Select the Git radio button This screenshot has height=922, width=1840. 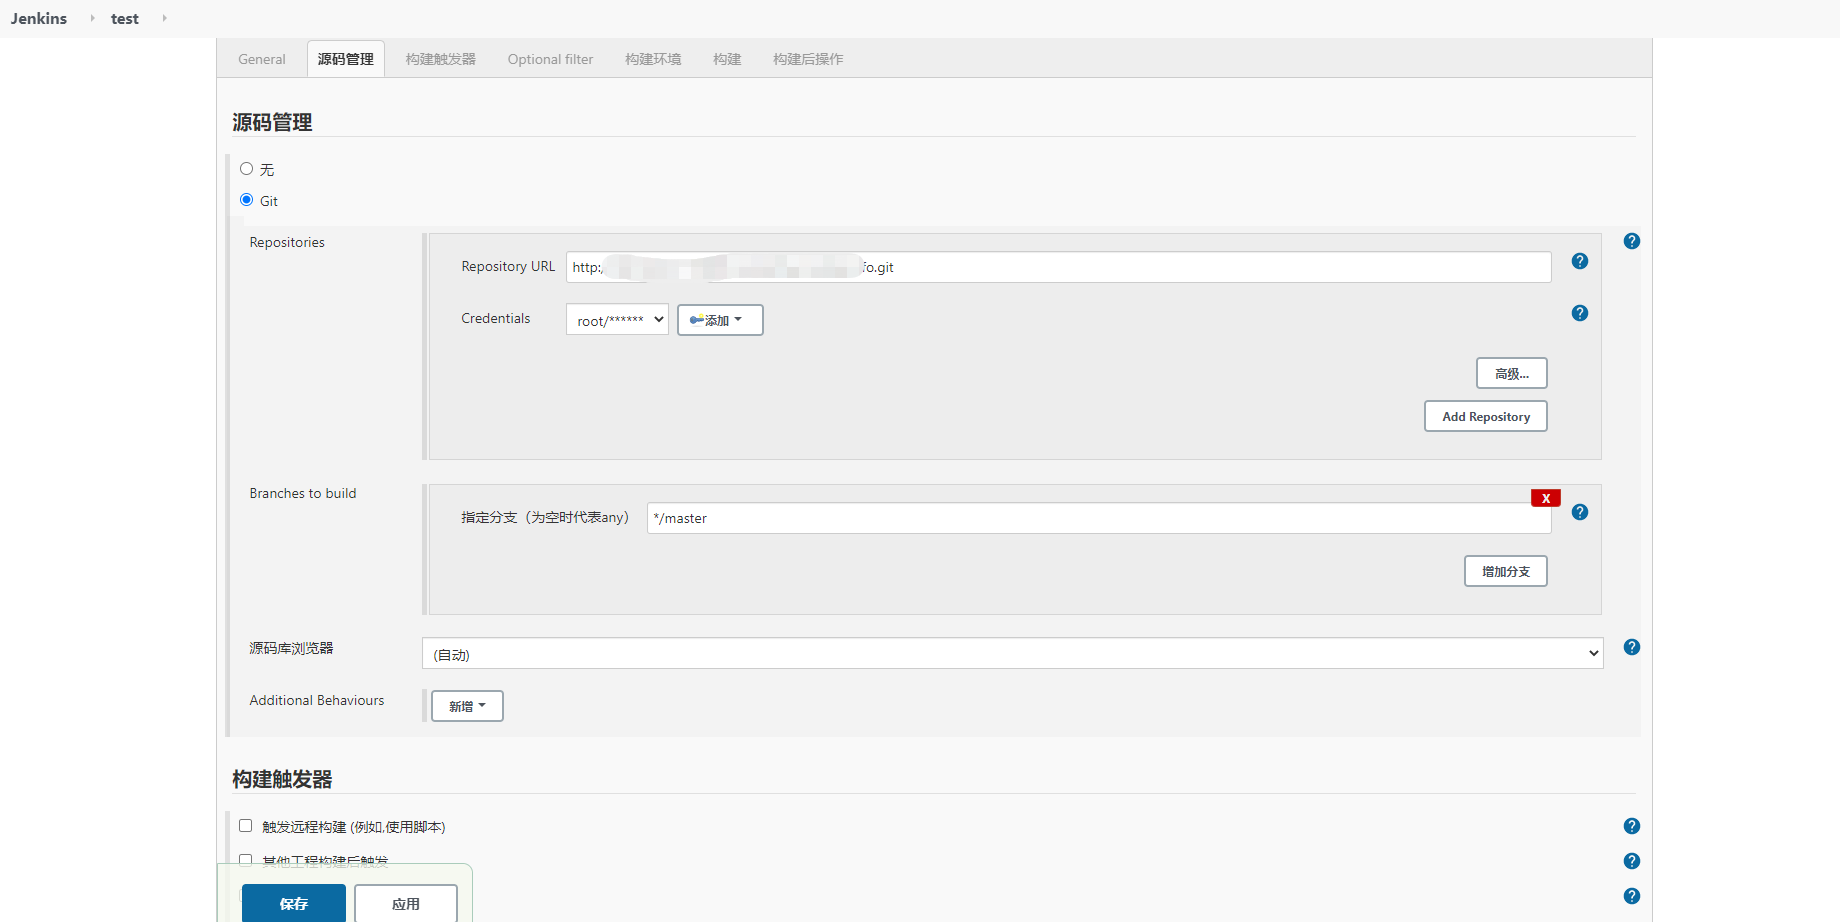246,200
